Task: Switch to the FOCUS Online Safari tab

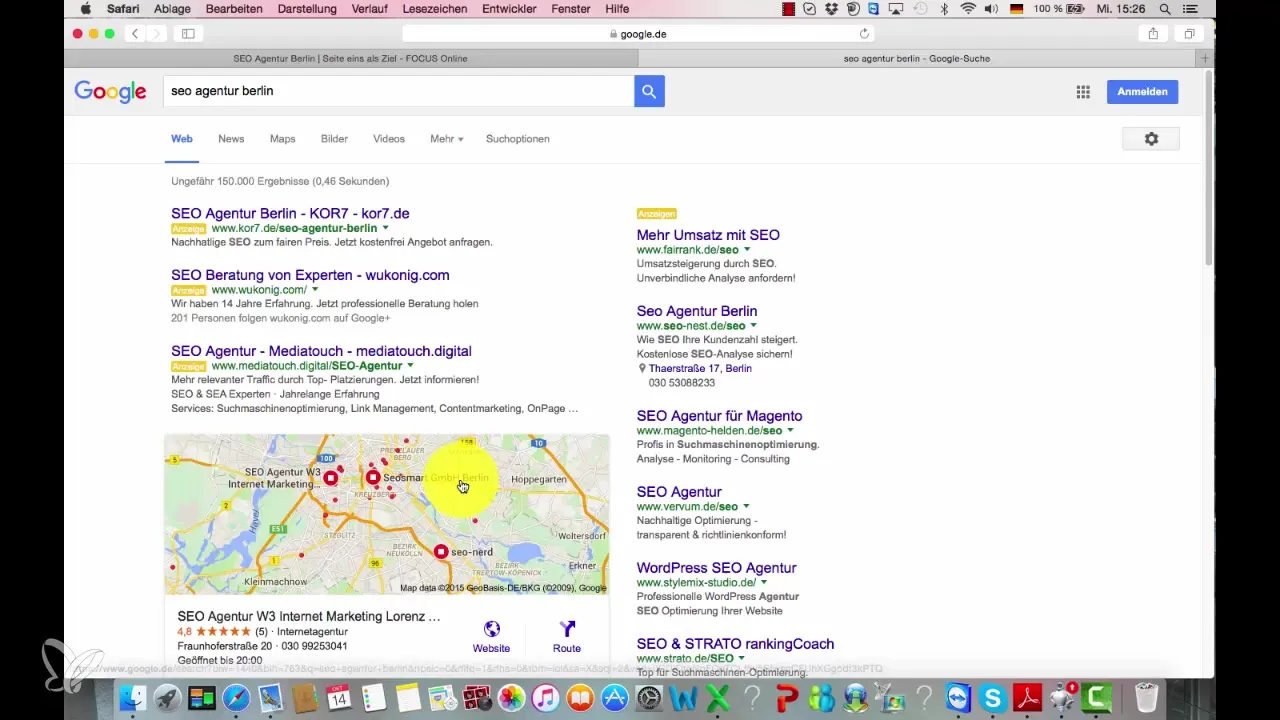Action: (350, 58)
